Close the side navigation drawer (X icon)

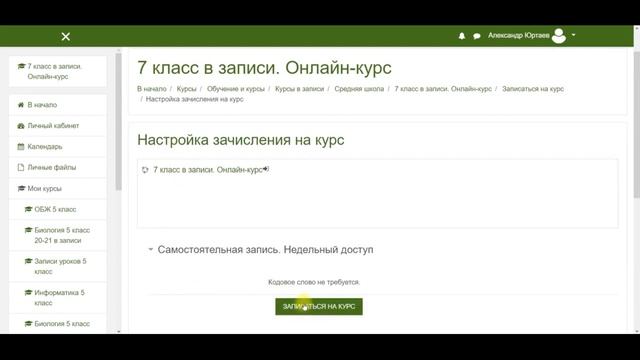pyautogui.click(x=65, y=37)
